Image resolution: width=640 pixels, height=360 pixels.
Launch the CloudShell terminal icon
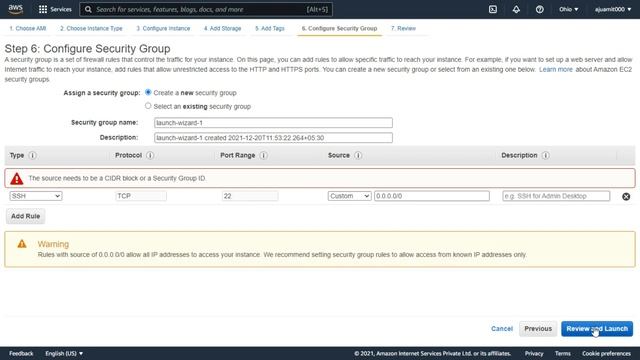pos(493,9)
